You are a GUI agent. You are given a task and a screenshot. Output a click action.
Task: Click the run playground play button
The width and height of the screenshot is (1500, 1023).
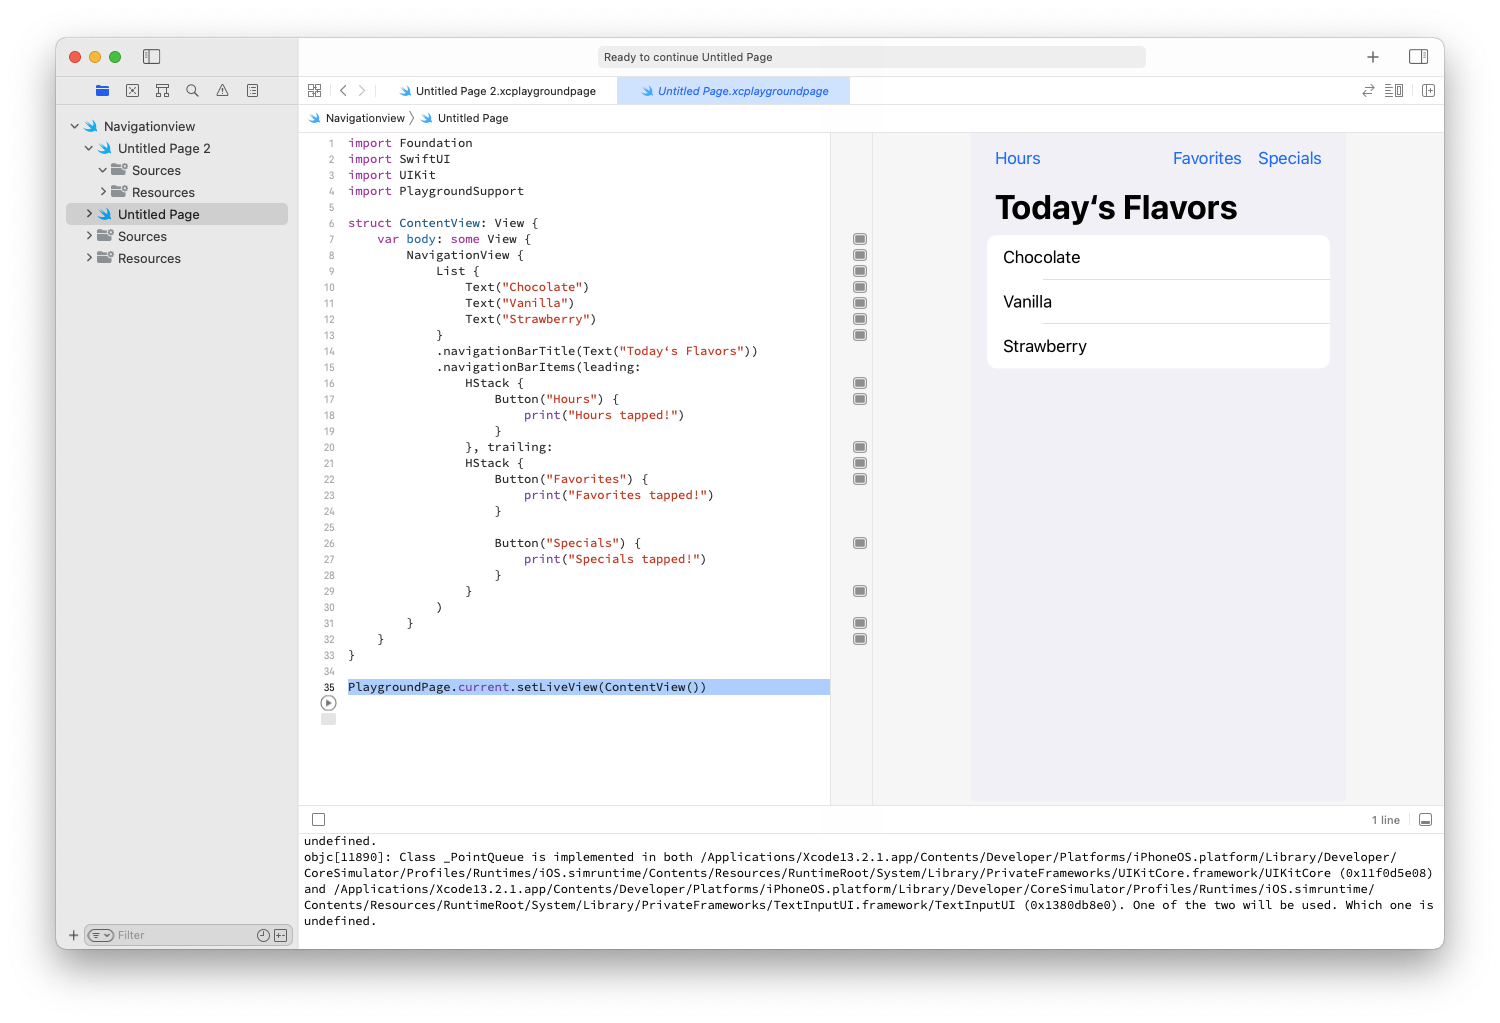click(x=328, y=703)
